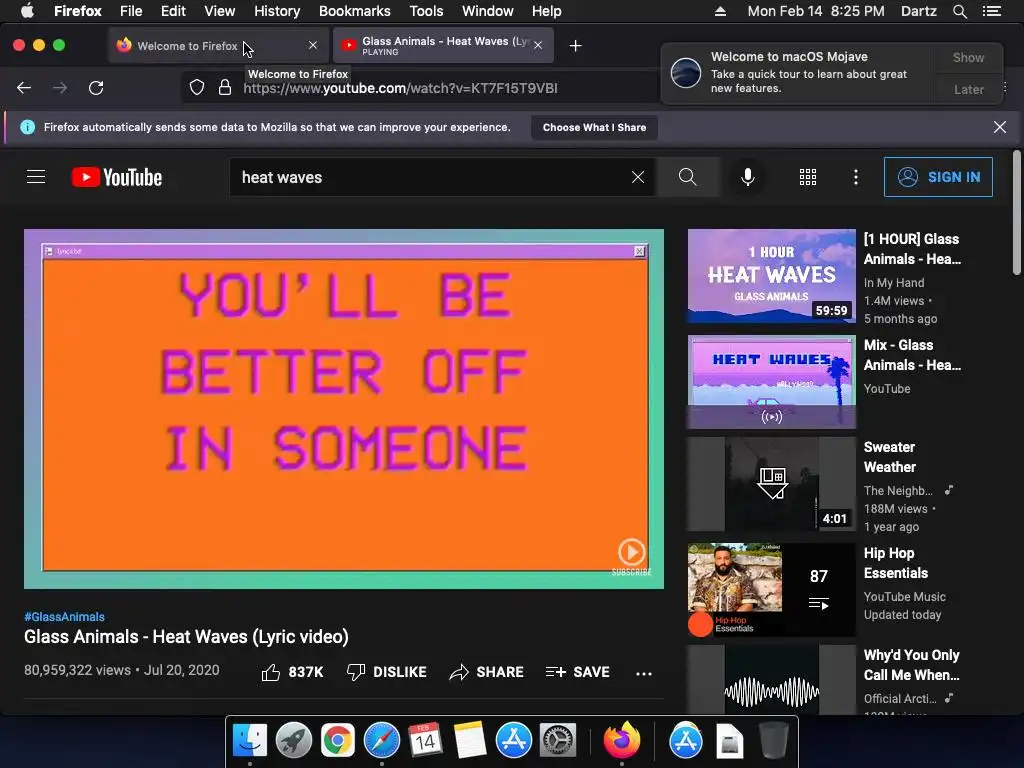Open more actions ellipsis under the video

pos(644,673)
